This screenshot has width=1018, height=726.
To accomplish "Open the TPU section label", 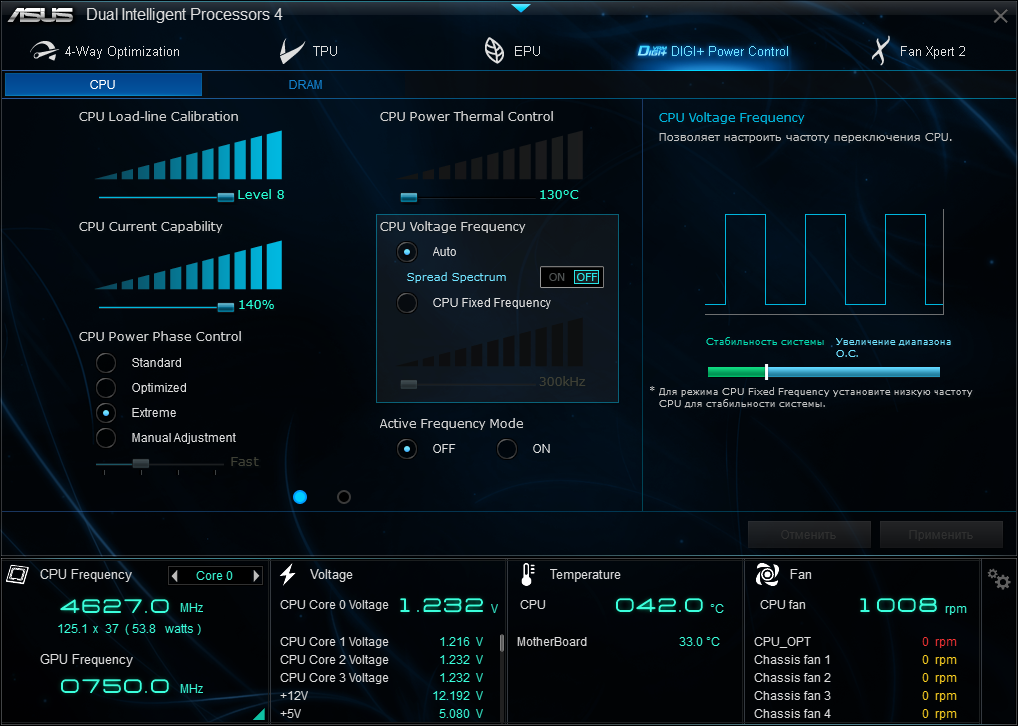I will (325, 51).
